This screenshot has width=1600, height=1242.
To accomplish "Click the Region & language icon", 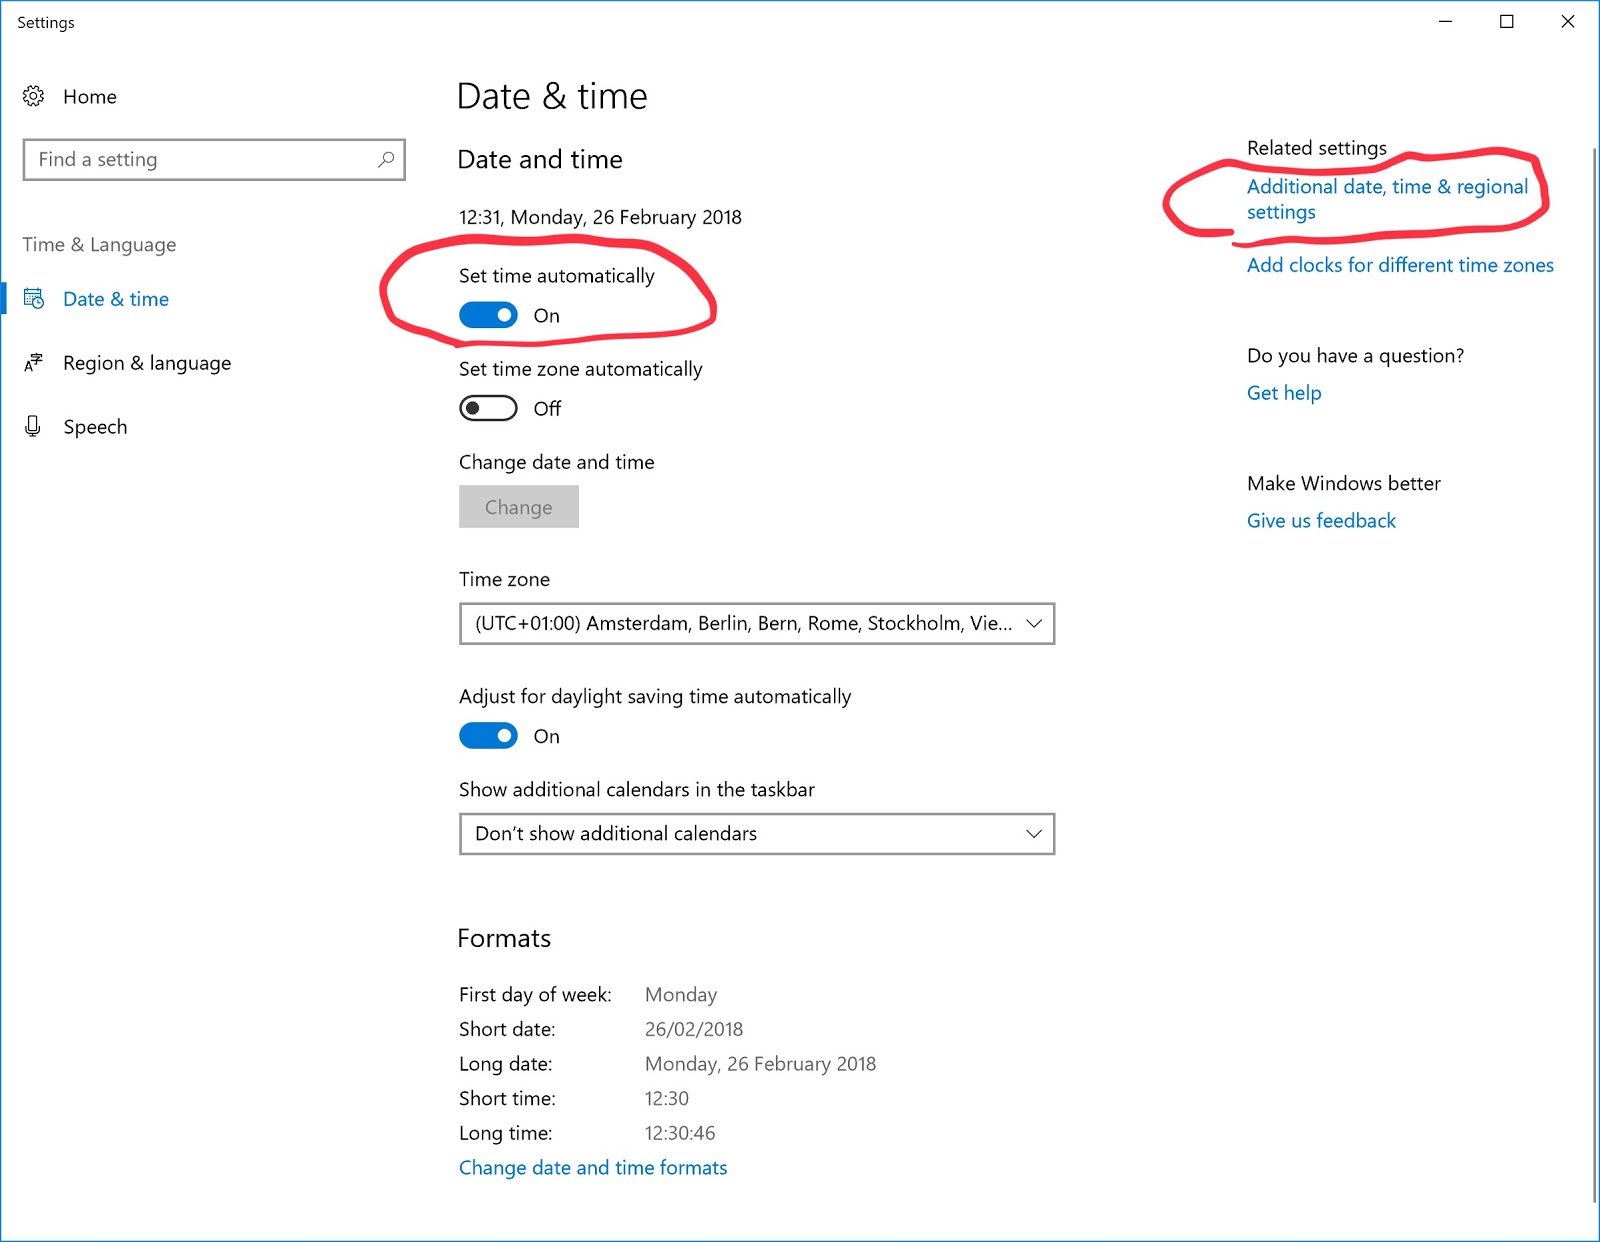I will [x=34, y=363].
